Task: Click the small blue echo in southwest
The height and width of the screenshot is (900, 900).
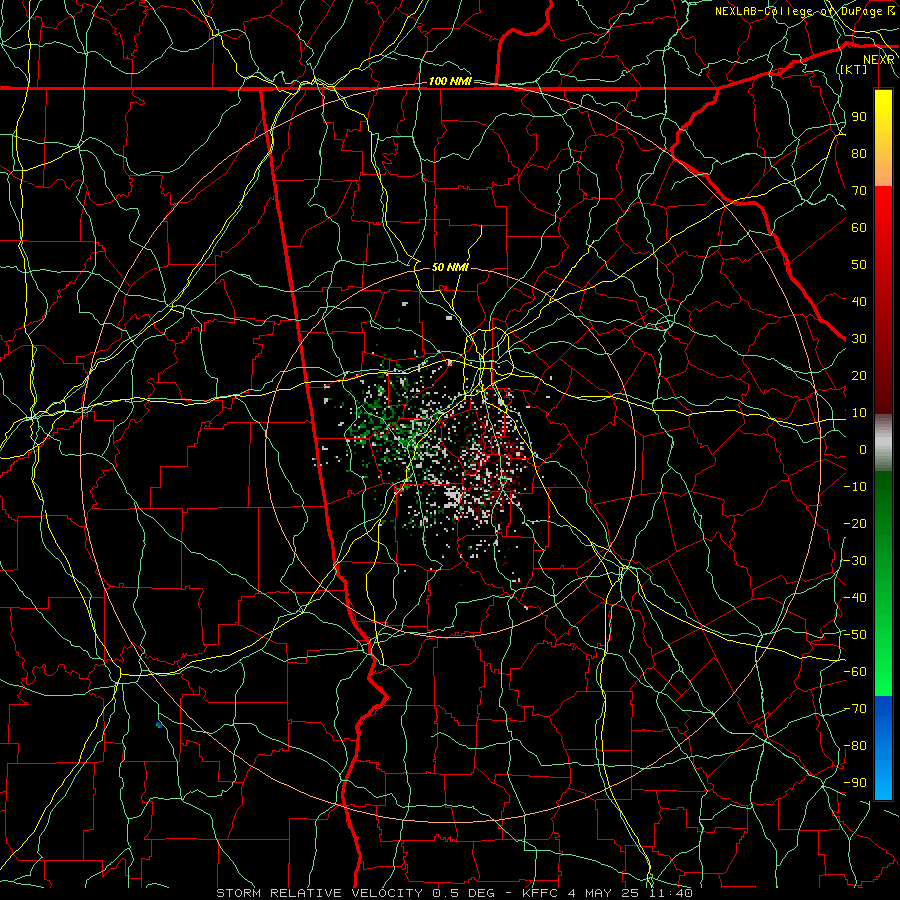Action: (159, 725)
